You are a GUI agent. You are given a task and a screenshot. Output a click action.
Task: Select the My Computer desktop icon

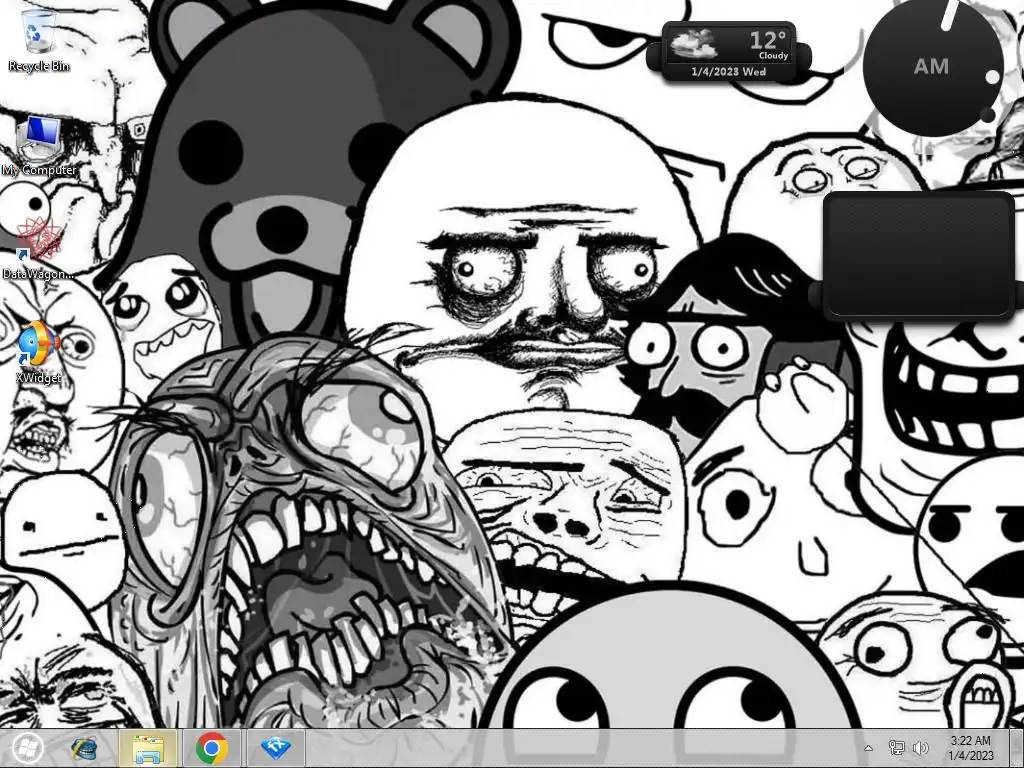[x=39, y=146]
